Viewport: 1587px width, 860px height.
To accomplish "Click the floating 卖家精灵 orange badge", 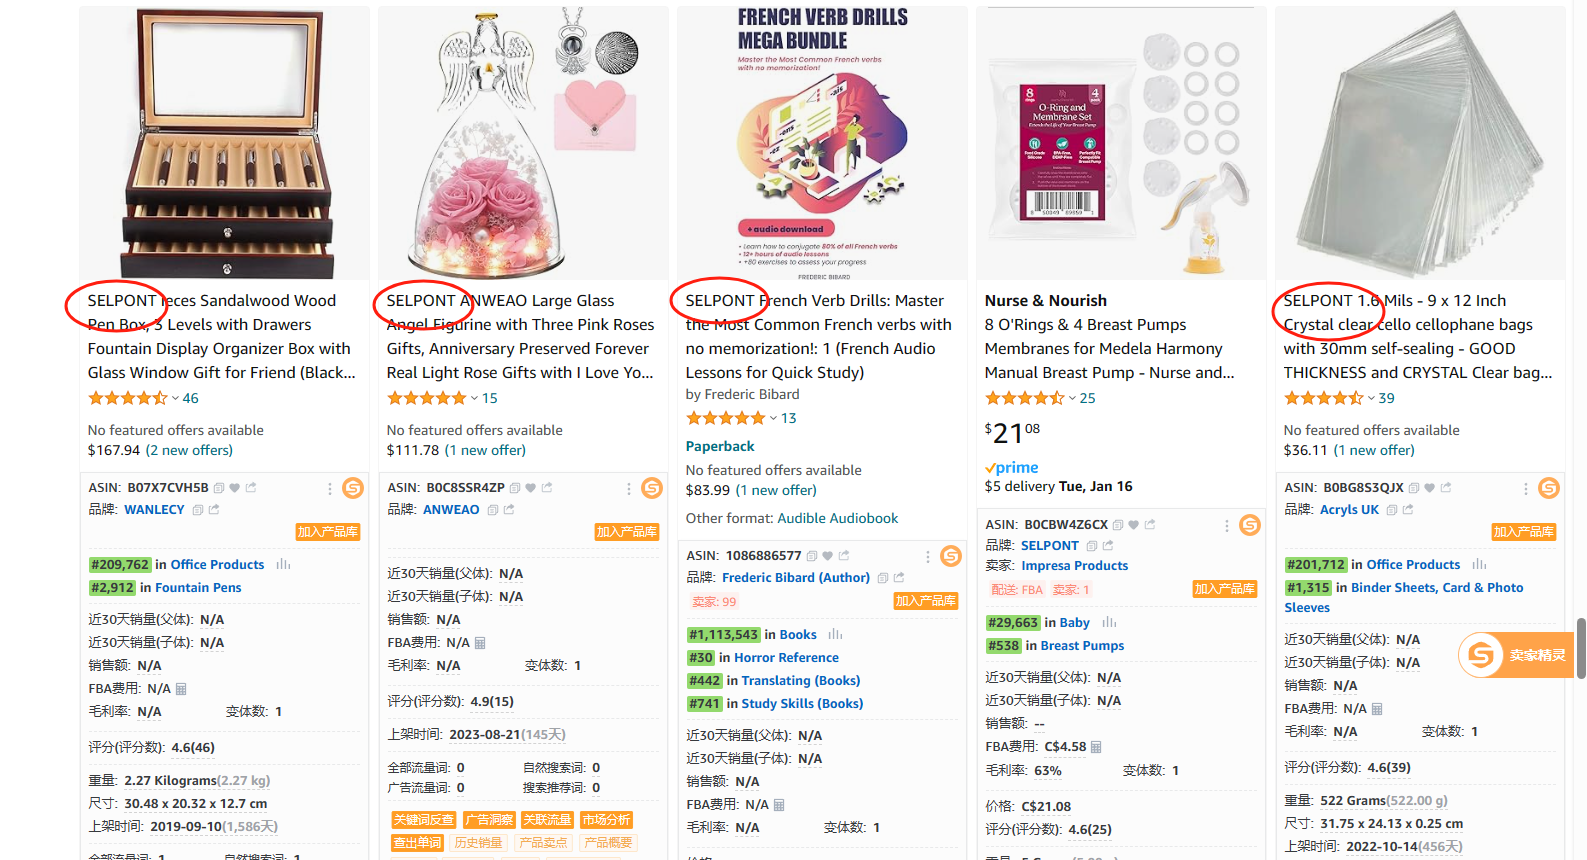I will [x=1517, y=655].
